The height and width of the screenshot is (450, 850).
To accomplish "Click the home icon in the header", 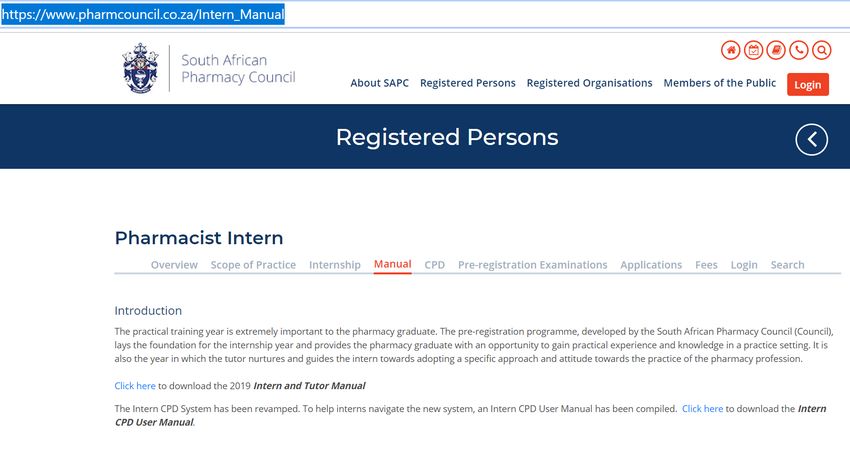I will coord(731,50).
